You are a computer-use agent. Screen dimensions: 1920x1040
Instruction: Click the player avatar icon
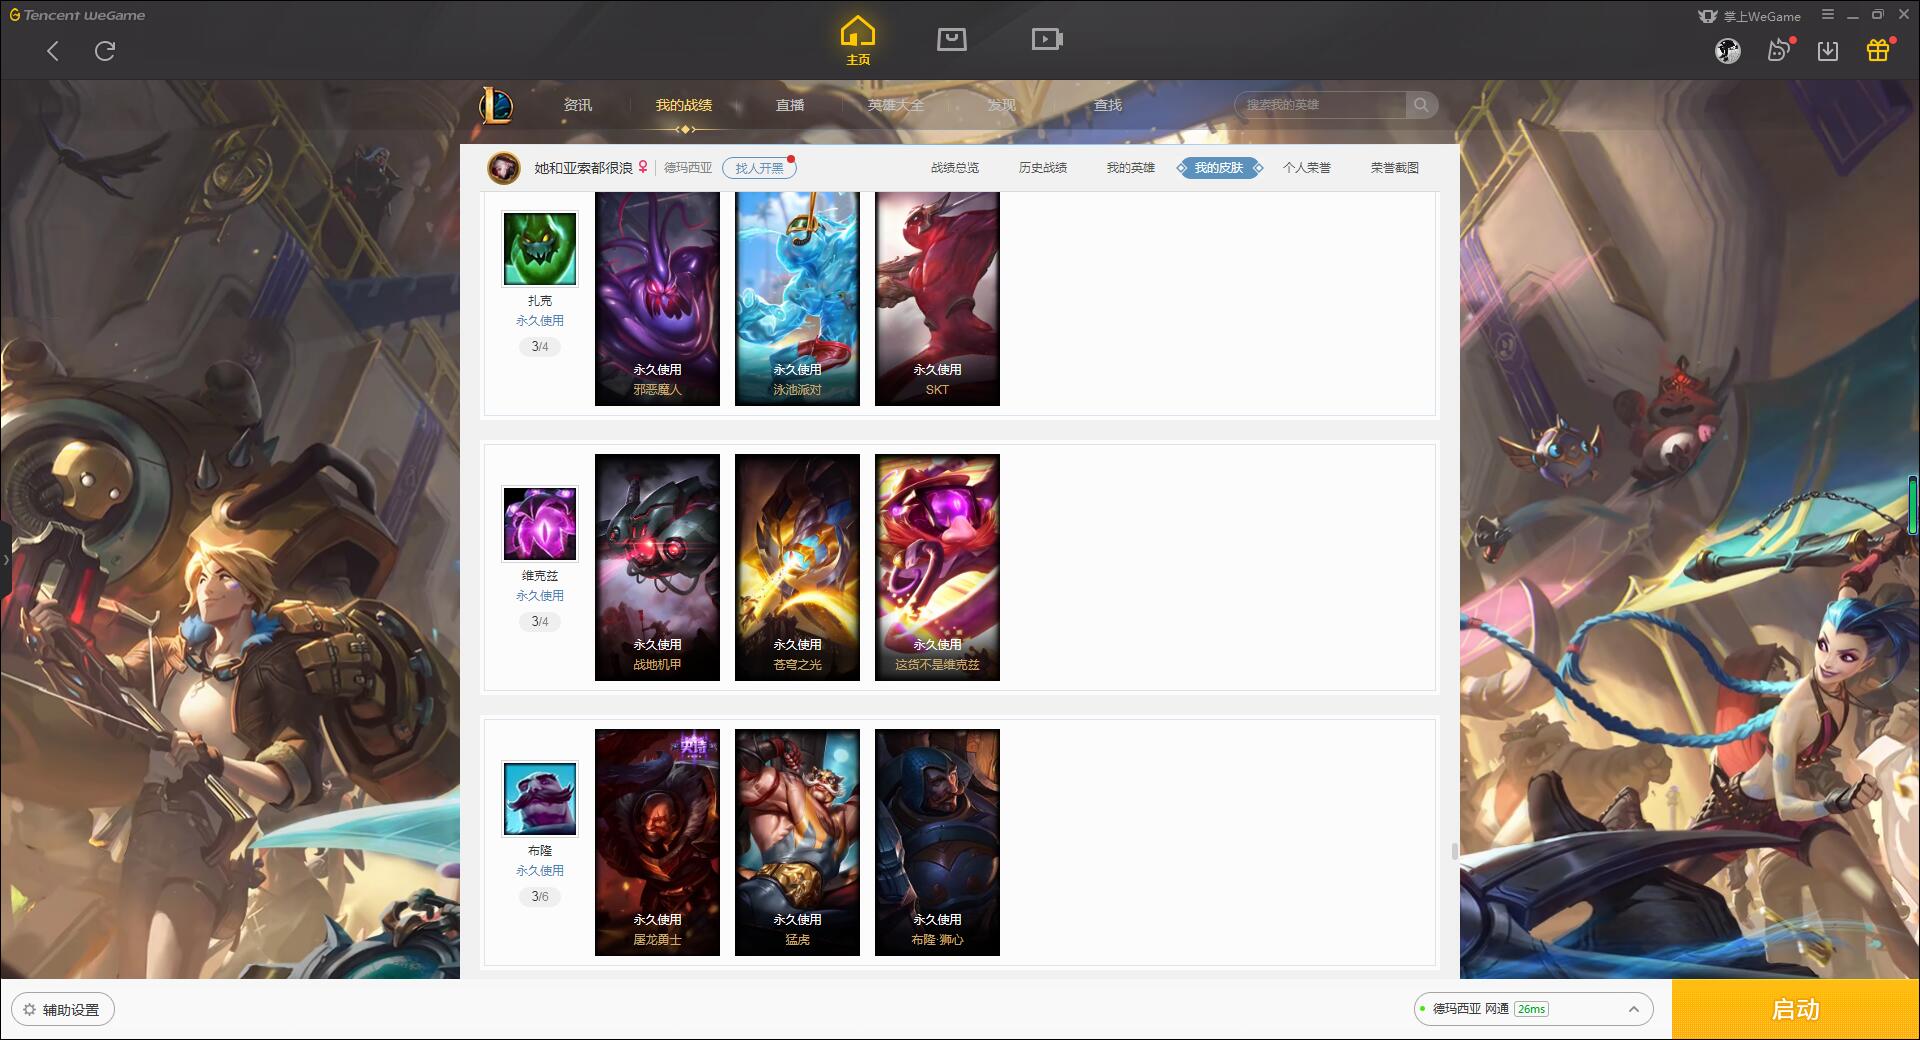(x=504, y=168)
